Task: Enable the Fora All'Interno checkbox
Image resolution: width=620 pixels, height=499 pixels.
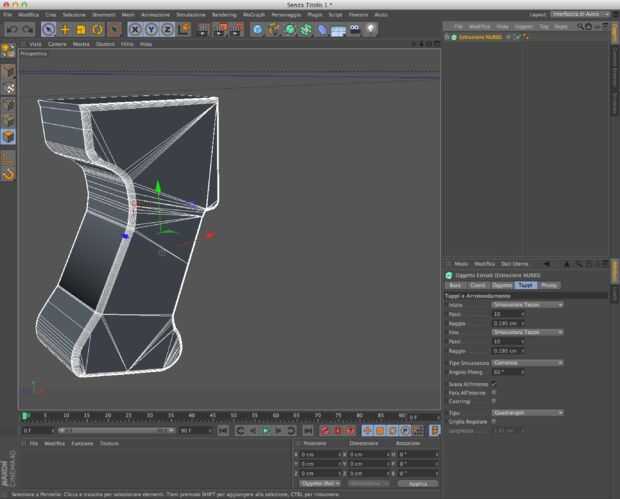Action: pos(494,392)
